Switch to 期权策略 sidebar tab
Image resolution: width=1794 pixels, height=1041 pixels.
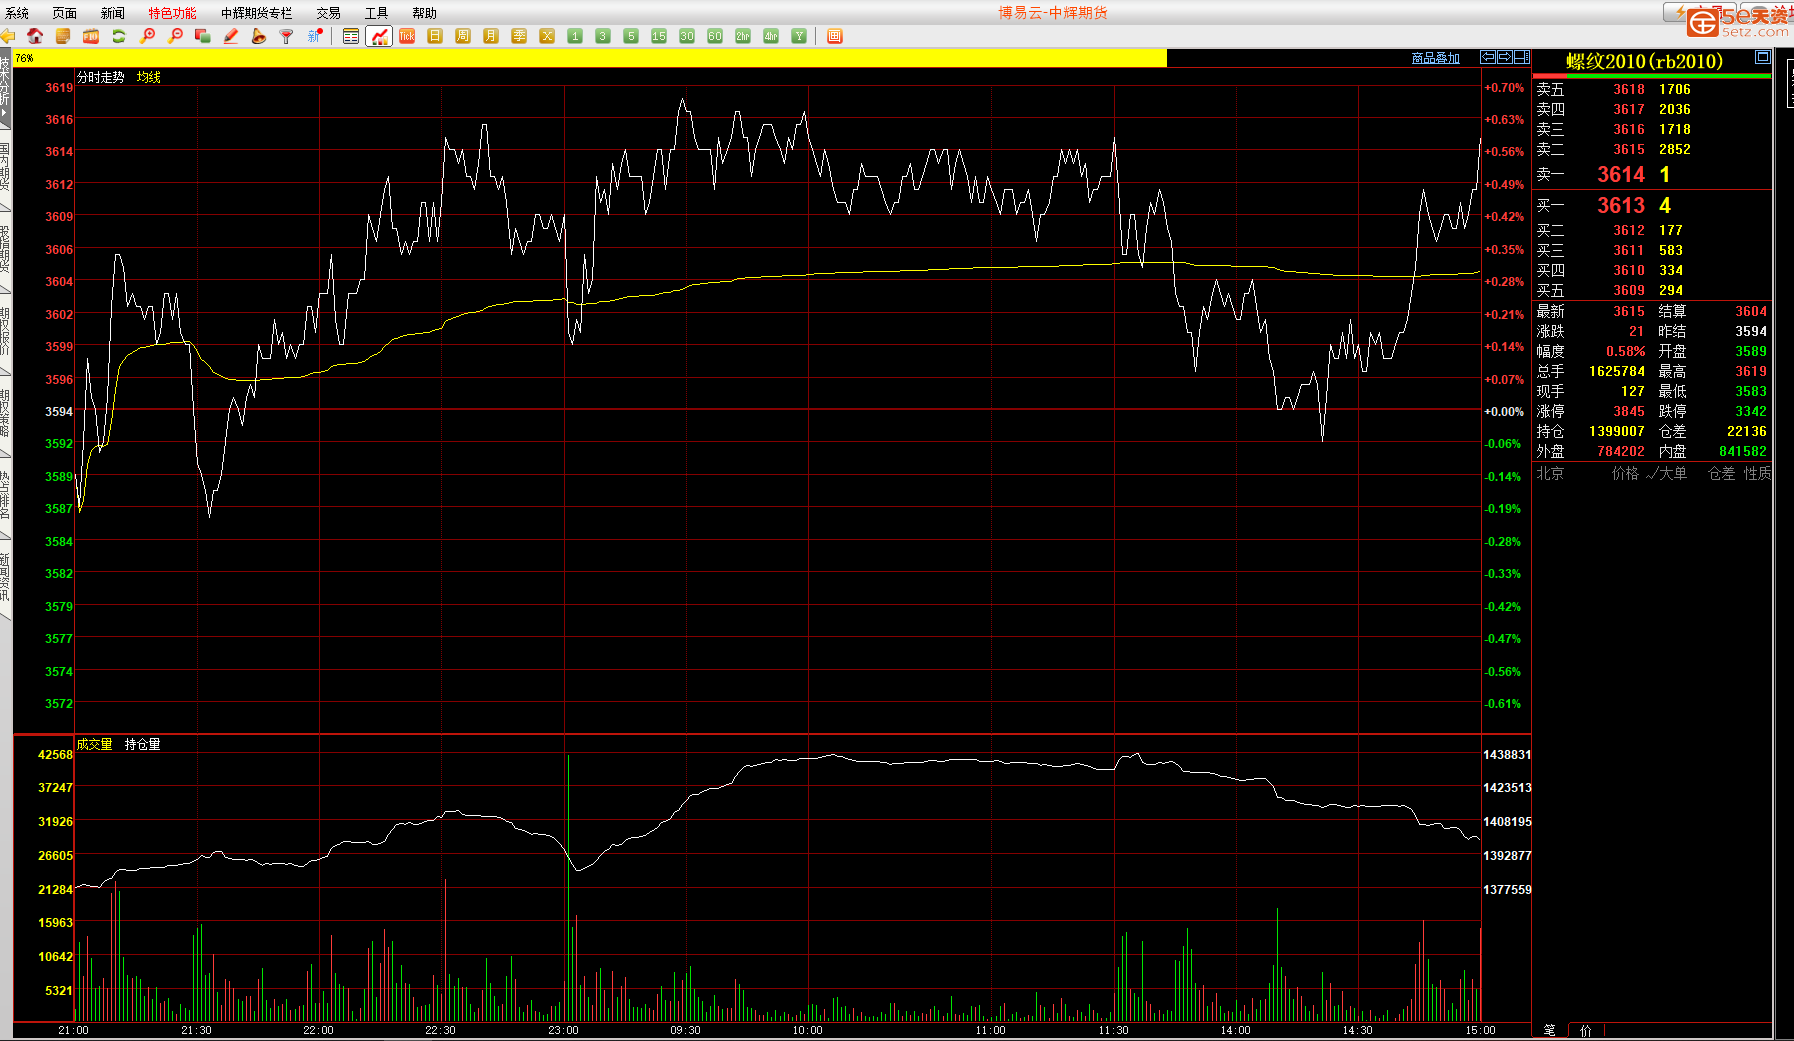(x=5, y=413)
